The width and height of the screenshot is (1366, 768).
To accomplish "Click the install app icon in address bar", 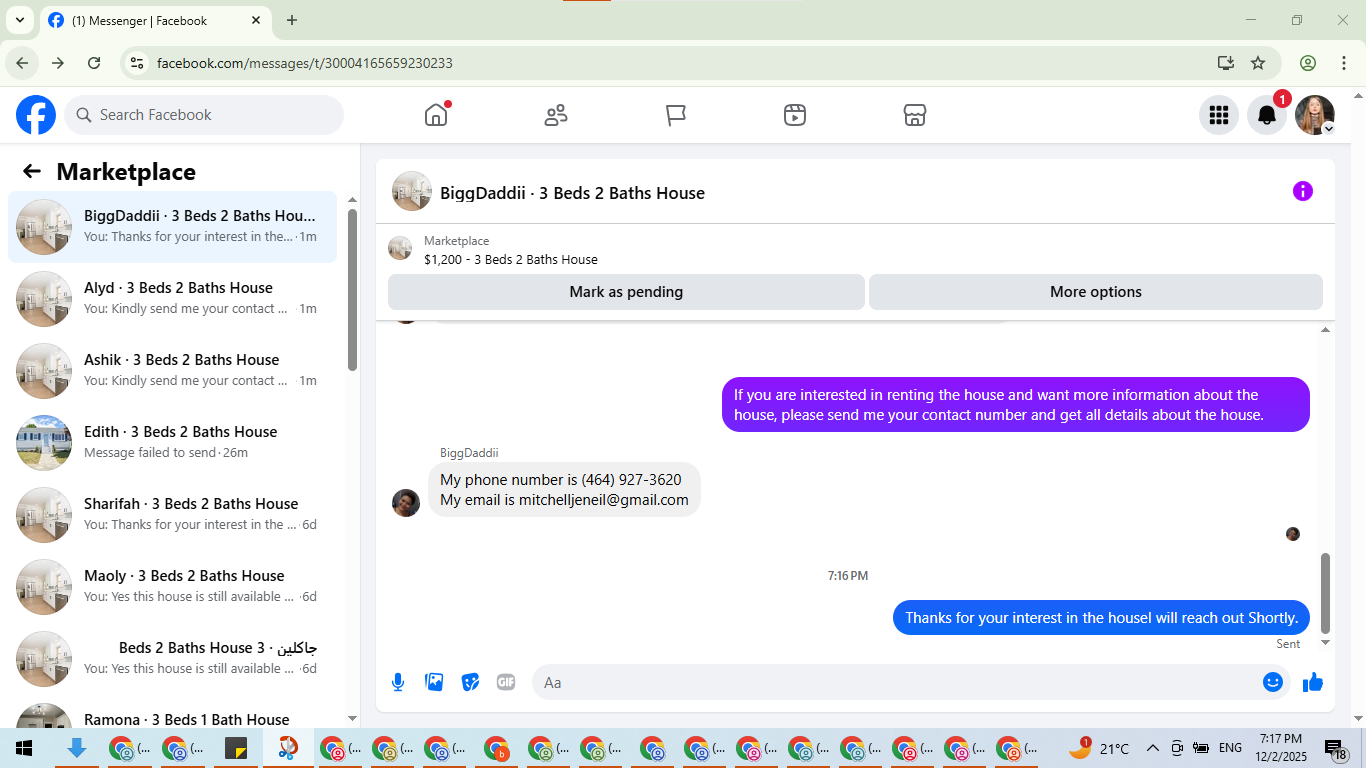I will (x=1226, y=63).
